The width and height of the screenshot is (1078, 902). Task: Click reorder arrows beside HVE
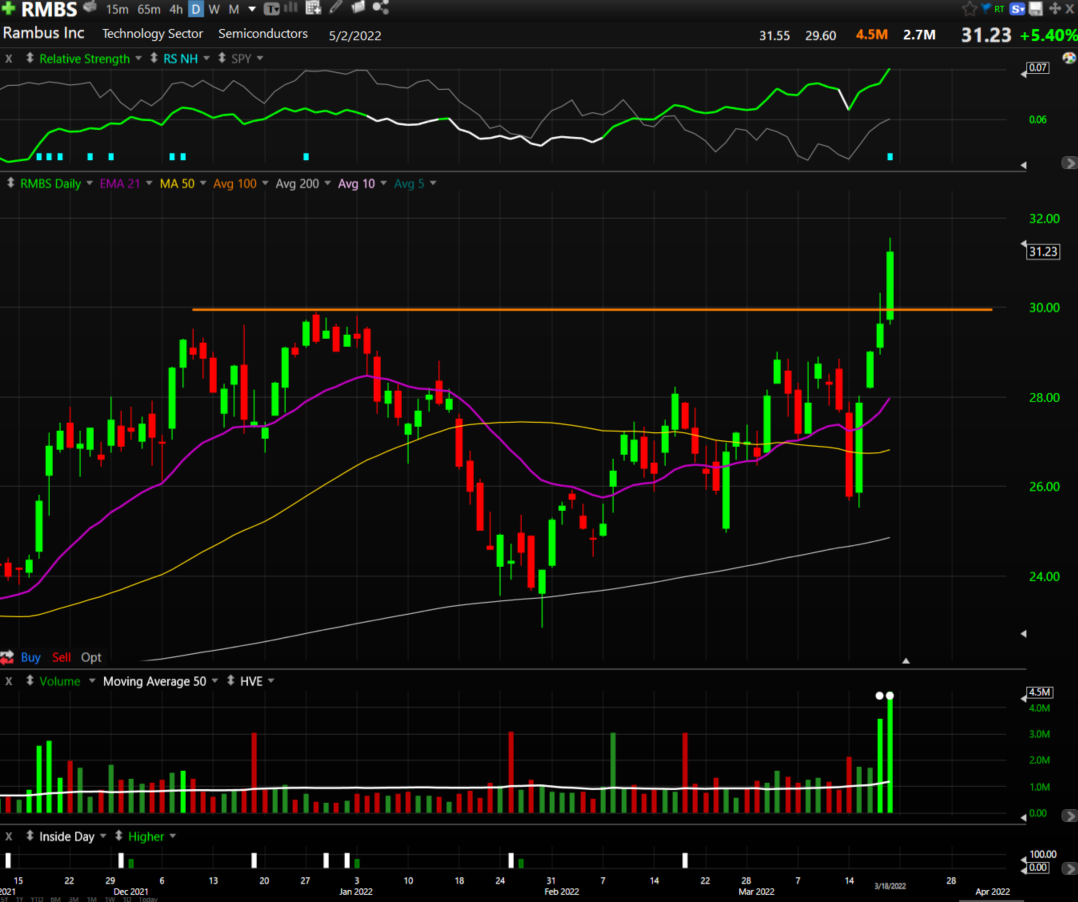coord(230,681)
